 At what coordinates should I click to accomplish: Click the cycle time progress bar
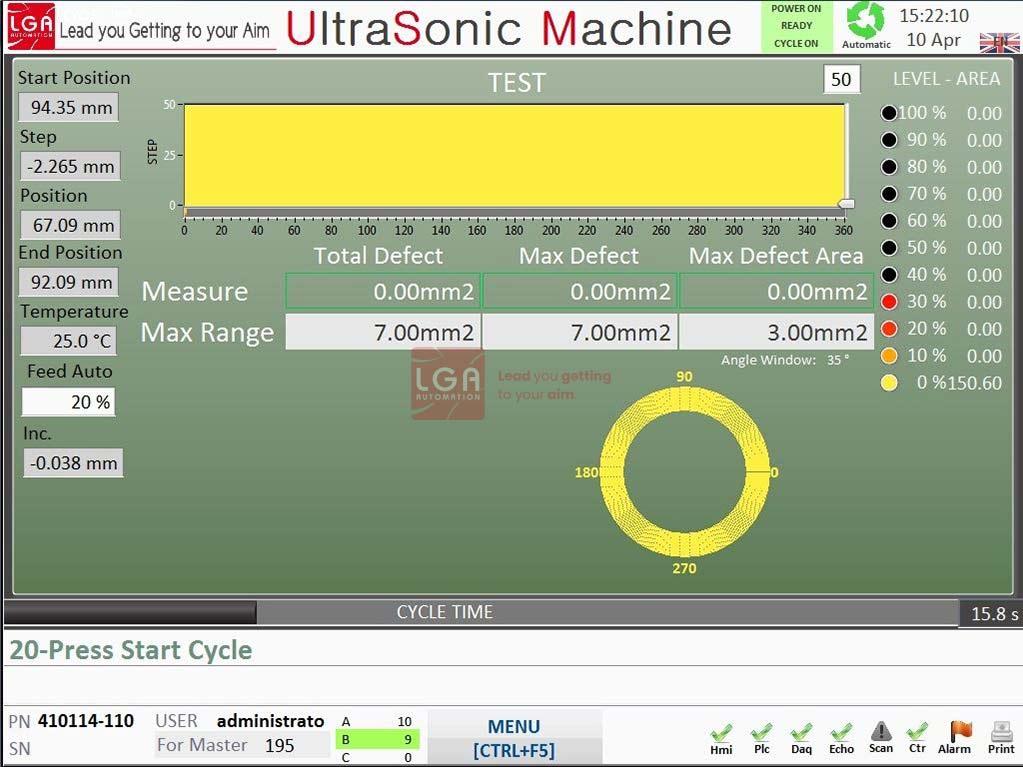(481, 612)
